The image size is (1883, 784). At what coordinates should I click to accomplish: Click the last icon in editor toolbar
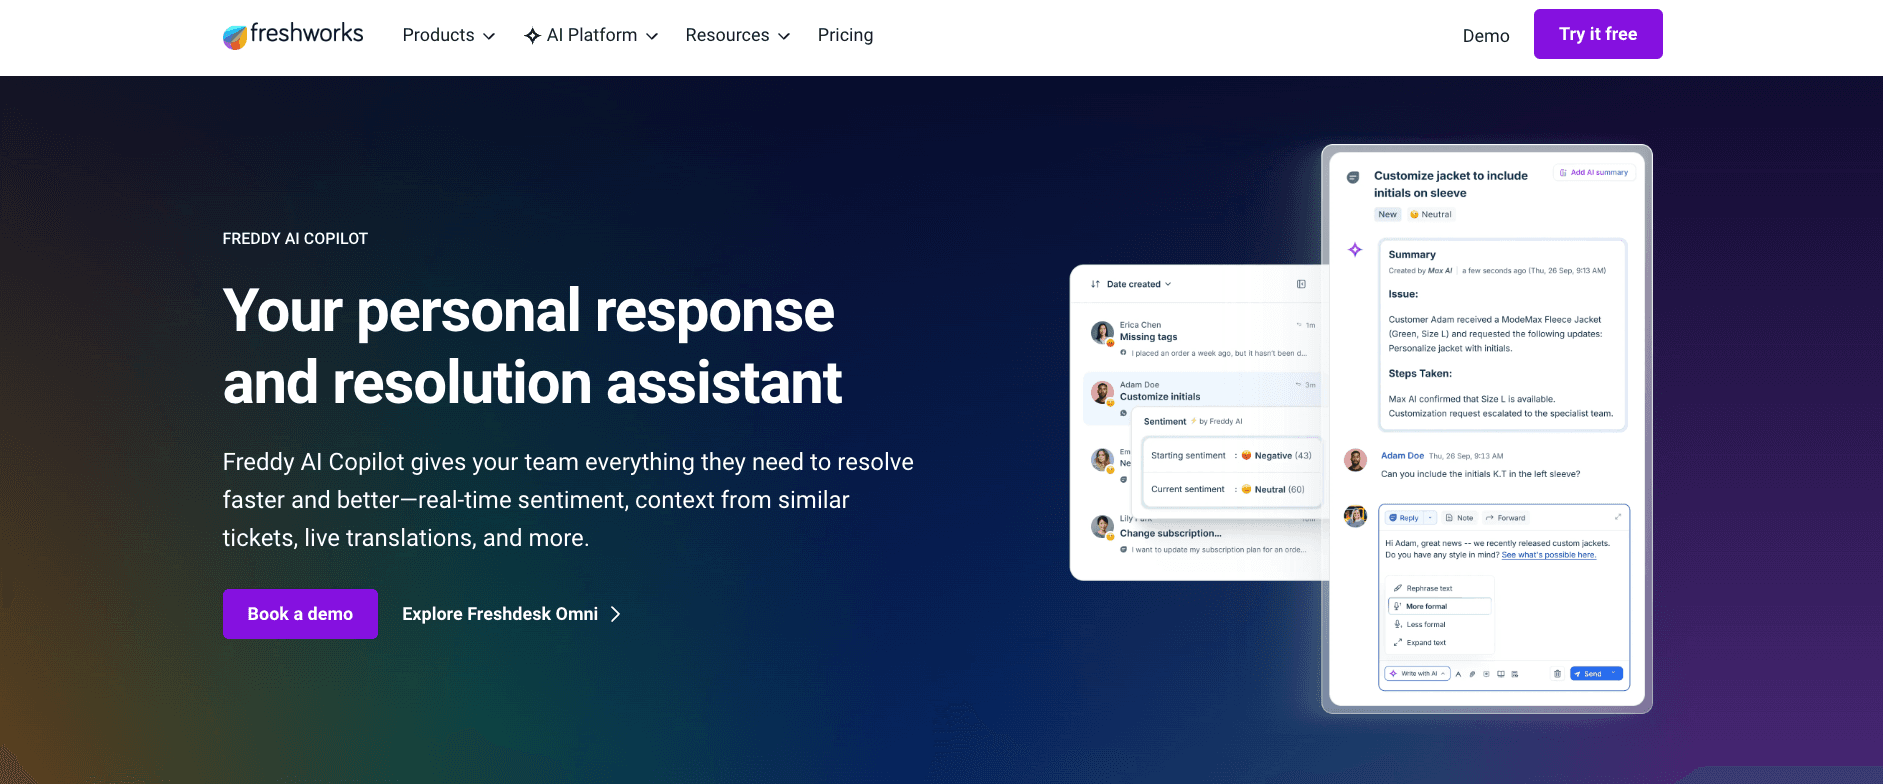click(1515, 674)
